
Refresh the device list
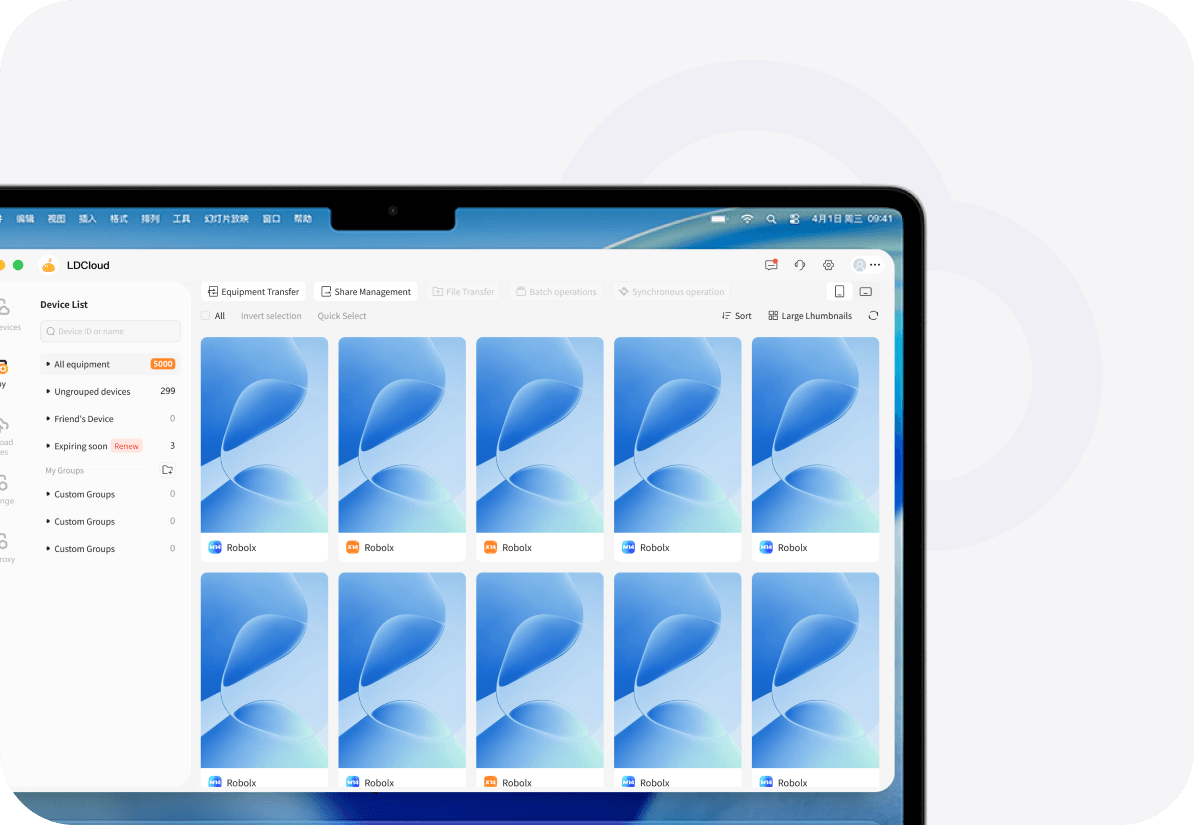pyautogui.click(x=873, y=315)
